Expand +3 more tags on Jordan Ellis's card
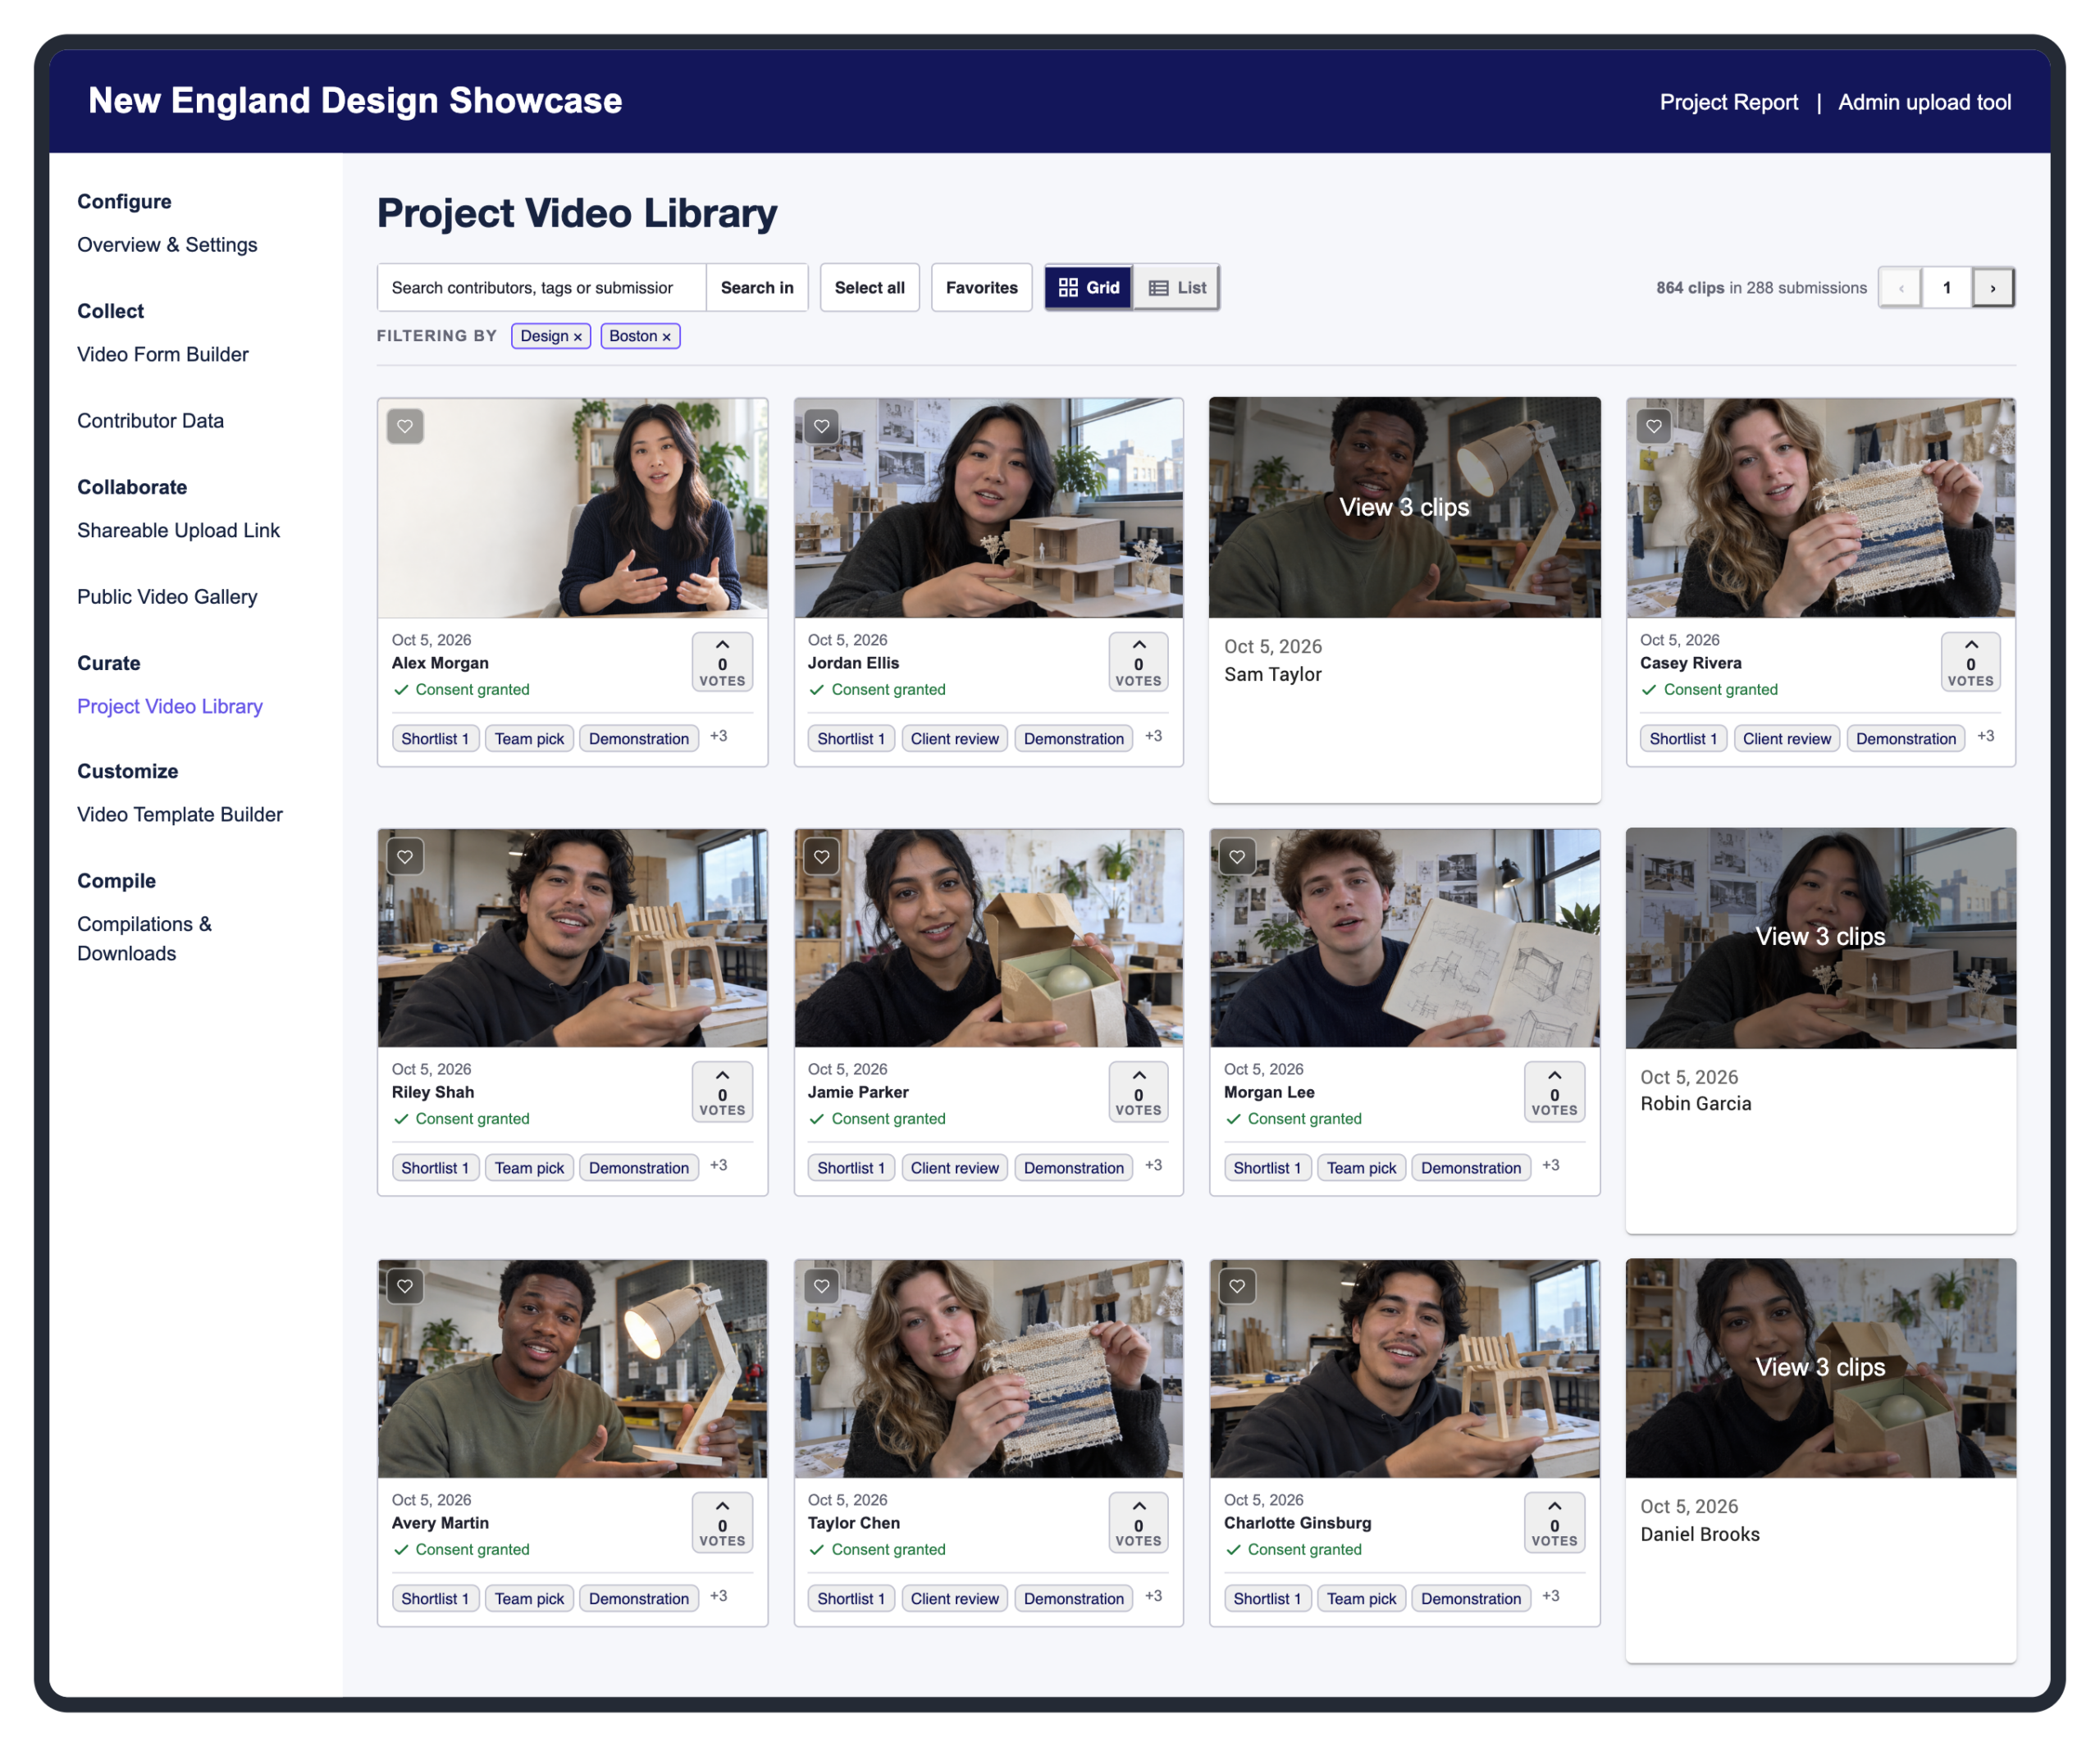2100x1747 pixels. tap(1153, 737)
